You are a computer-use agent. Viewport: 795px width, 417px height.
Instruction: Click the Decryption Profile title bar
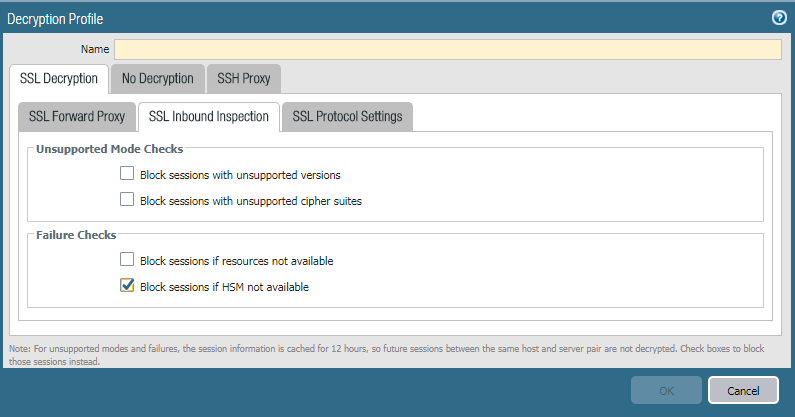[x=300, y=18]
